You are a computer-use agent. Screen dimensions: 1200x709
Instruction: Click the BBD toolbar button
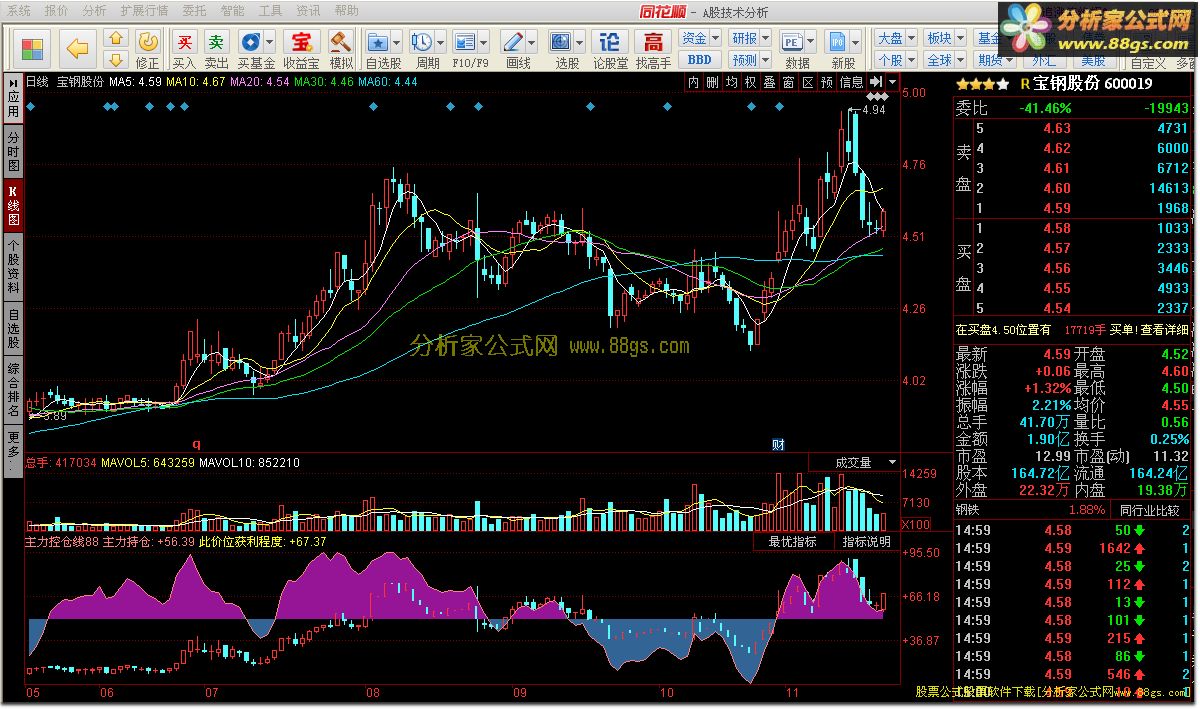(x=699, y=60)
